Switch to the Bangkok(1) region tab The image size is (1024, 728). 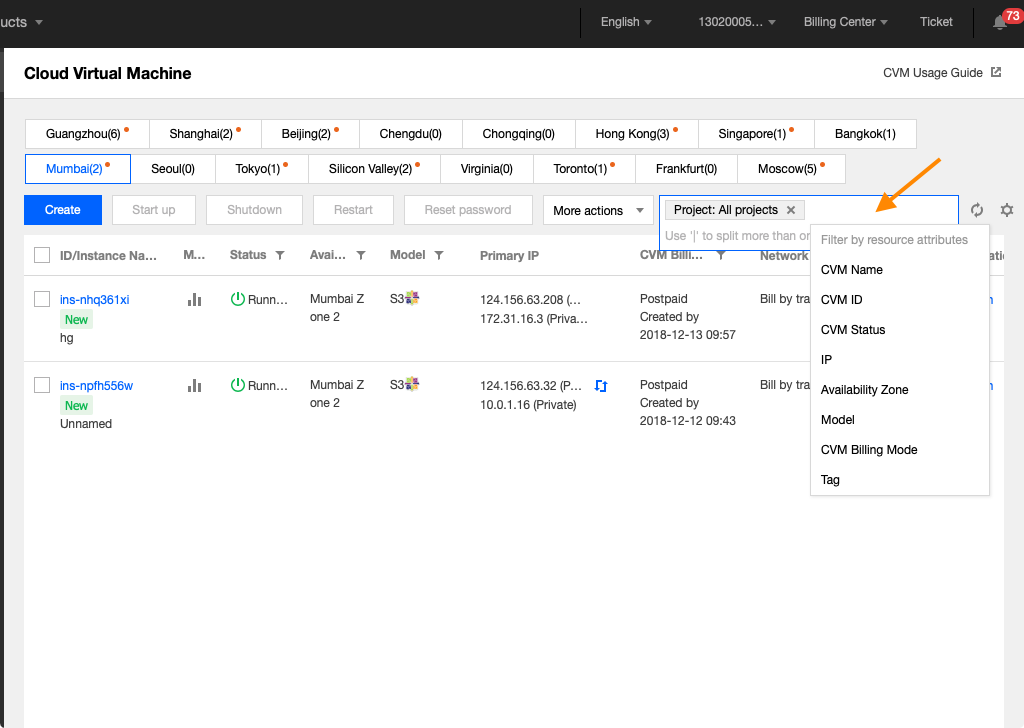coord(865,134)
